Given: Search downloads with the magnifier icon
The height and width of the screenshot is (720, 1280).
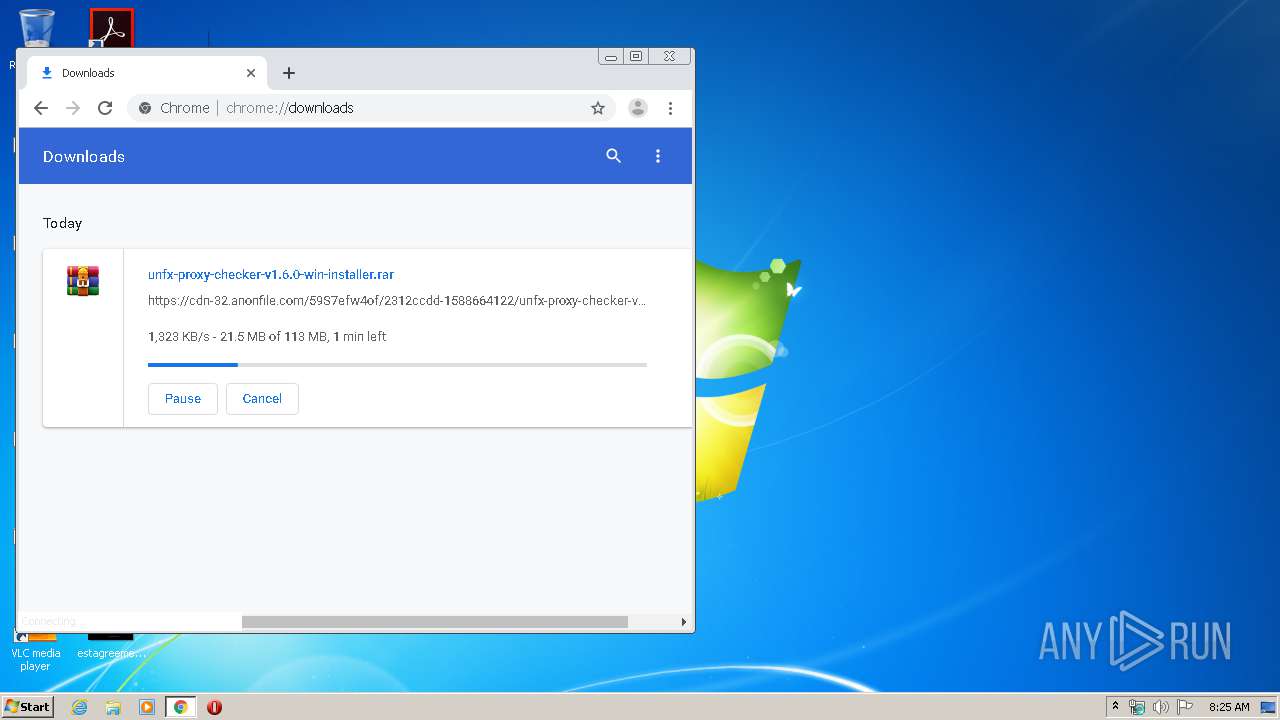Looking at the screenshot, I should point(614,156).
